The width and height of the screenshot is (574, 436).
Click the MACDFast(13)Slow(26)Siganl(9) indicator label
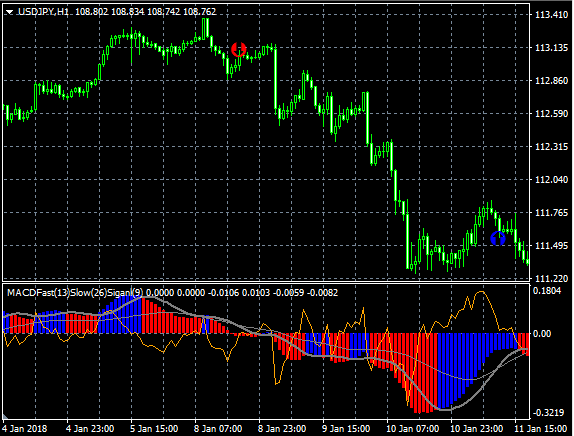coord(75,292)
